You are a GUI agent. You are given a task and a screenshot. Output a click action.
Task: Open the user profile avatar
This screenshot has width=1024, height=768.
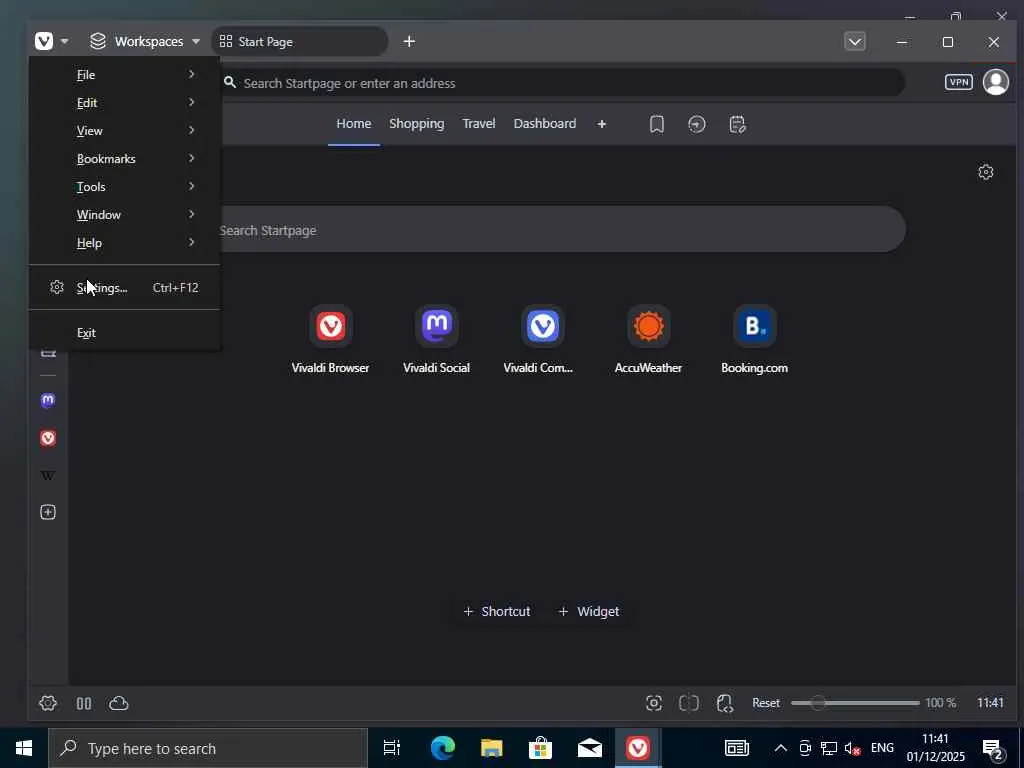pyautogui.click(x=996, y=82)
